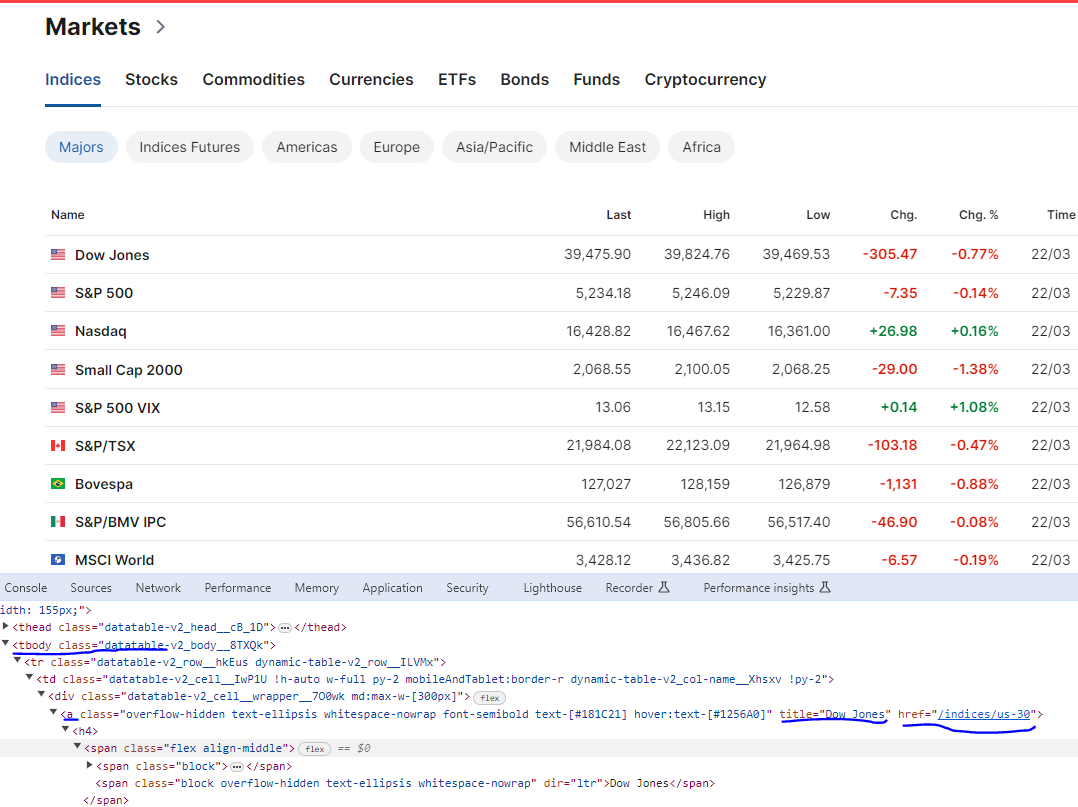Filter indices by Americas
Screen dimensions: 1078x807
pos(307,147)
